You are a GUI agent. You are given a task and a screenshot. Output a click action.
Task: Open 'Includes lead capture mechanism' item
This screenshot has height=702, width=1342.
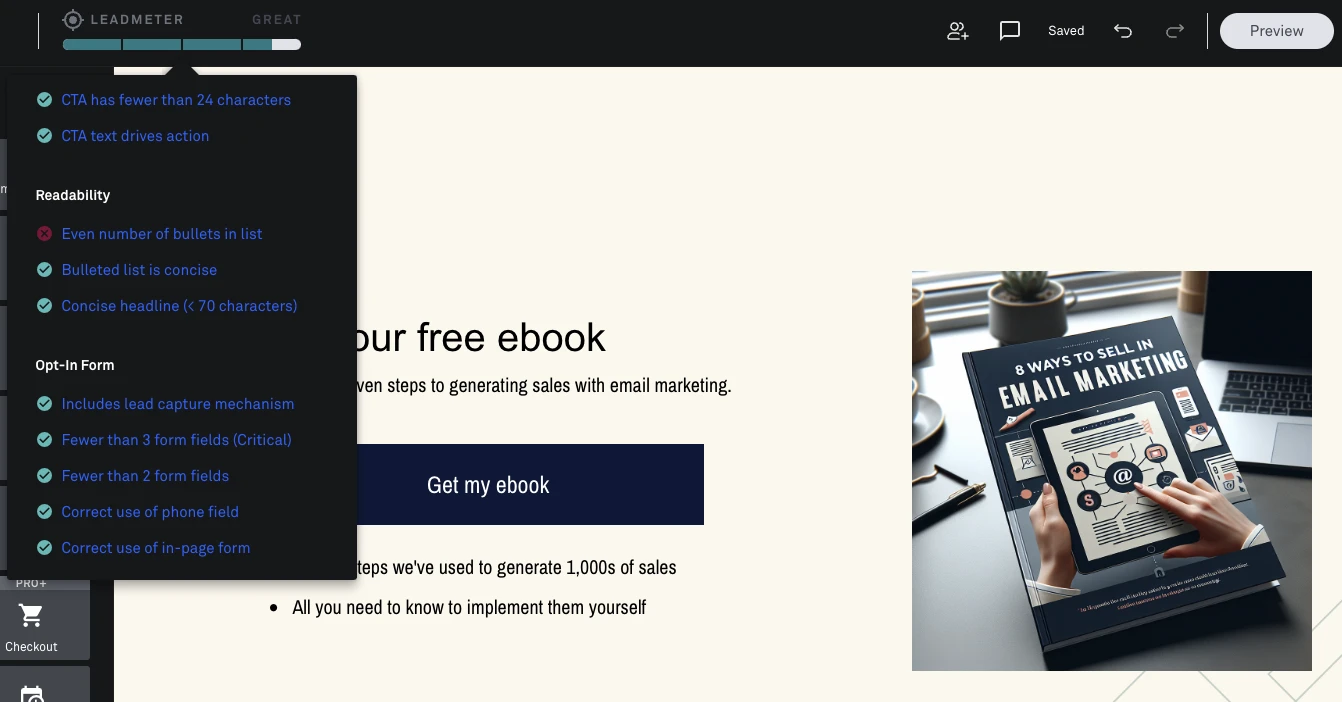178,404
